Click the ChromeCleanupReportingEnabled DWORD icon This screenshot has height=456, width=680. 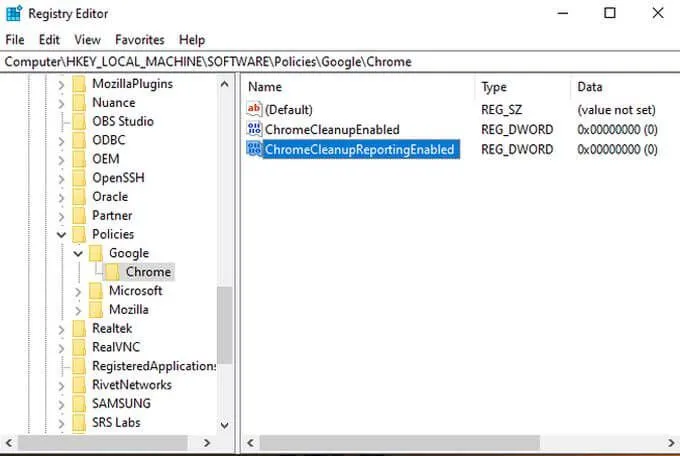pyautogui.click(x=254, y=149)
